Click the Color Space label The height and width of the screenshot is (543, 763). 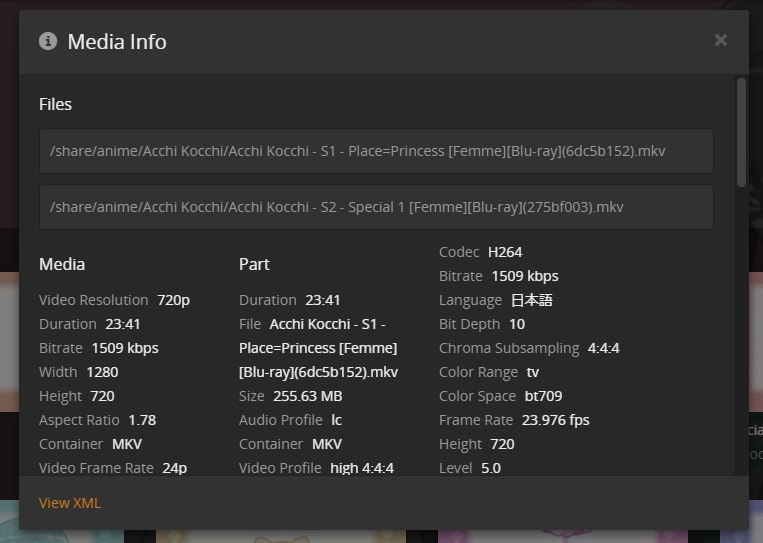pyautogui.click(x=477, y=397)
